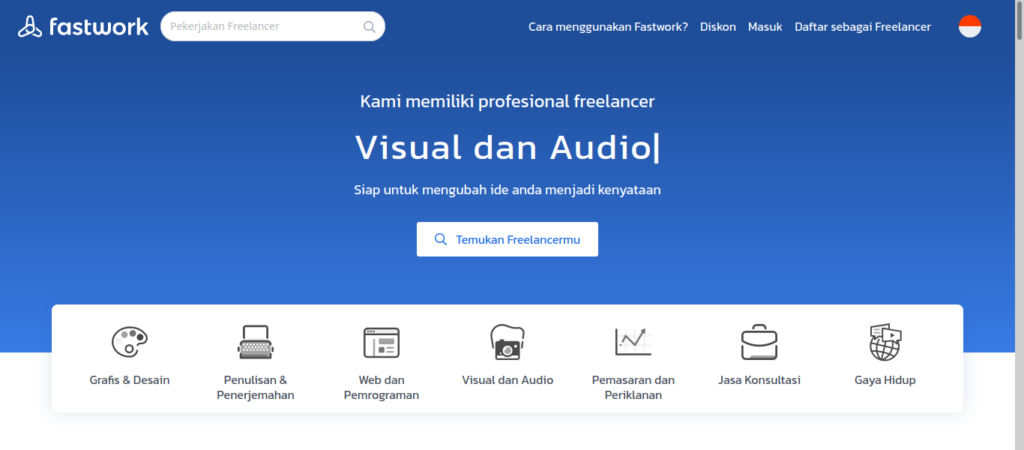This screenshot has width=1024, height=450.
Task: Click the typewriter icon for Penulisan & Penerjemahan
Action: click(255, 342)
